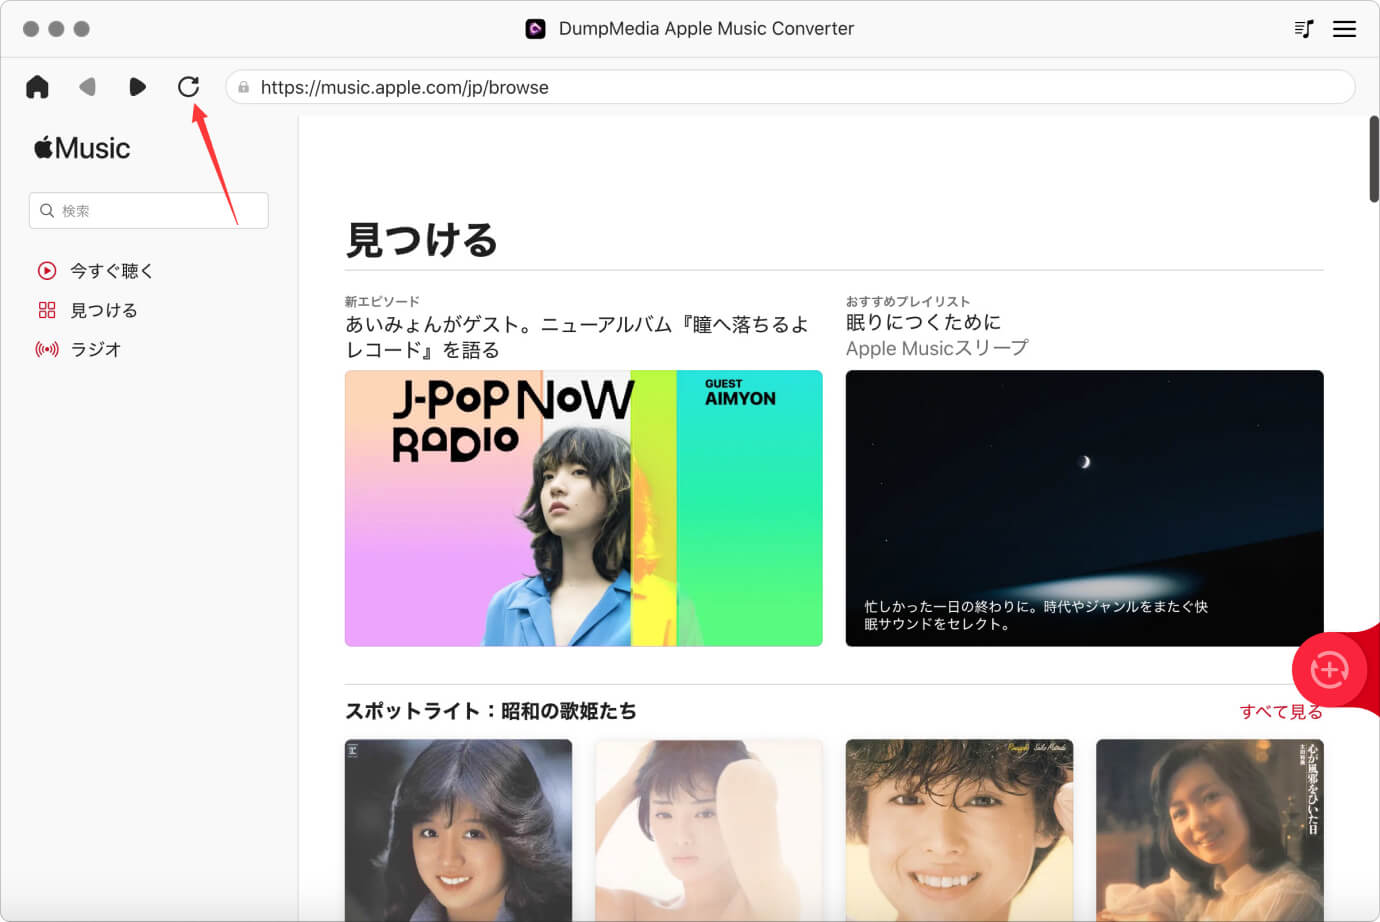Click すべて見る link
Image resolution: width=1380 pixels, height=922 pixels.
click(x=1281, y=711)
